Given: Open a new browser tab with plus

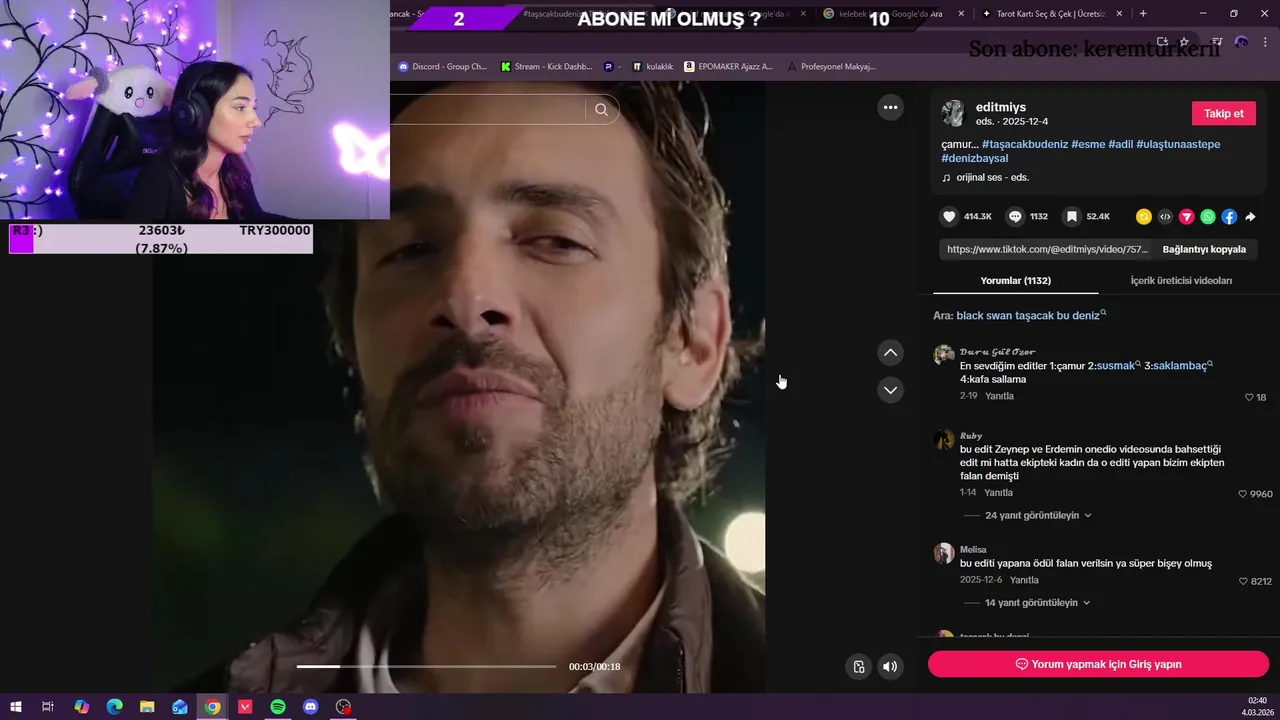Looking at the screenshot, I should pos(1143,14).
